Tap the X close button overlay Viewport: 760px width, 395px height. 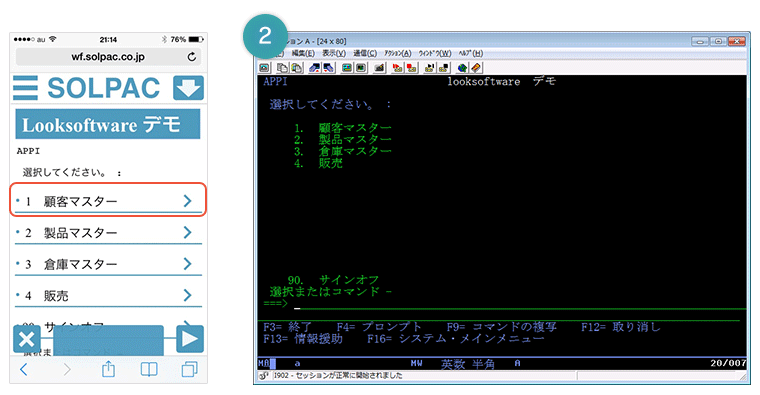tap(27, 339)
